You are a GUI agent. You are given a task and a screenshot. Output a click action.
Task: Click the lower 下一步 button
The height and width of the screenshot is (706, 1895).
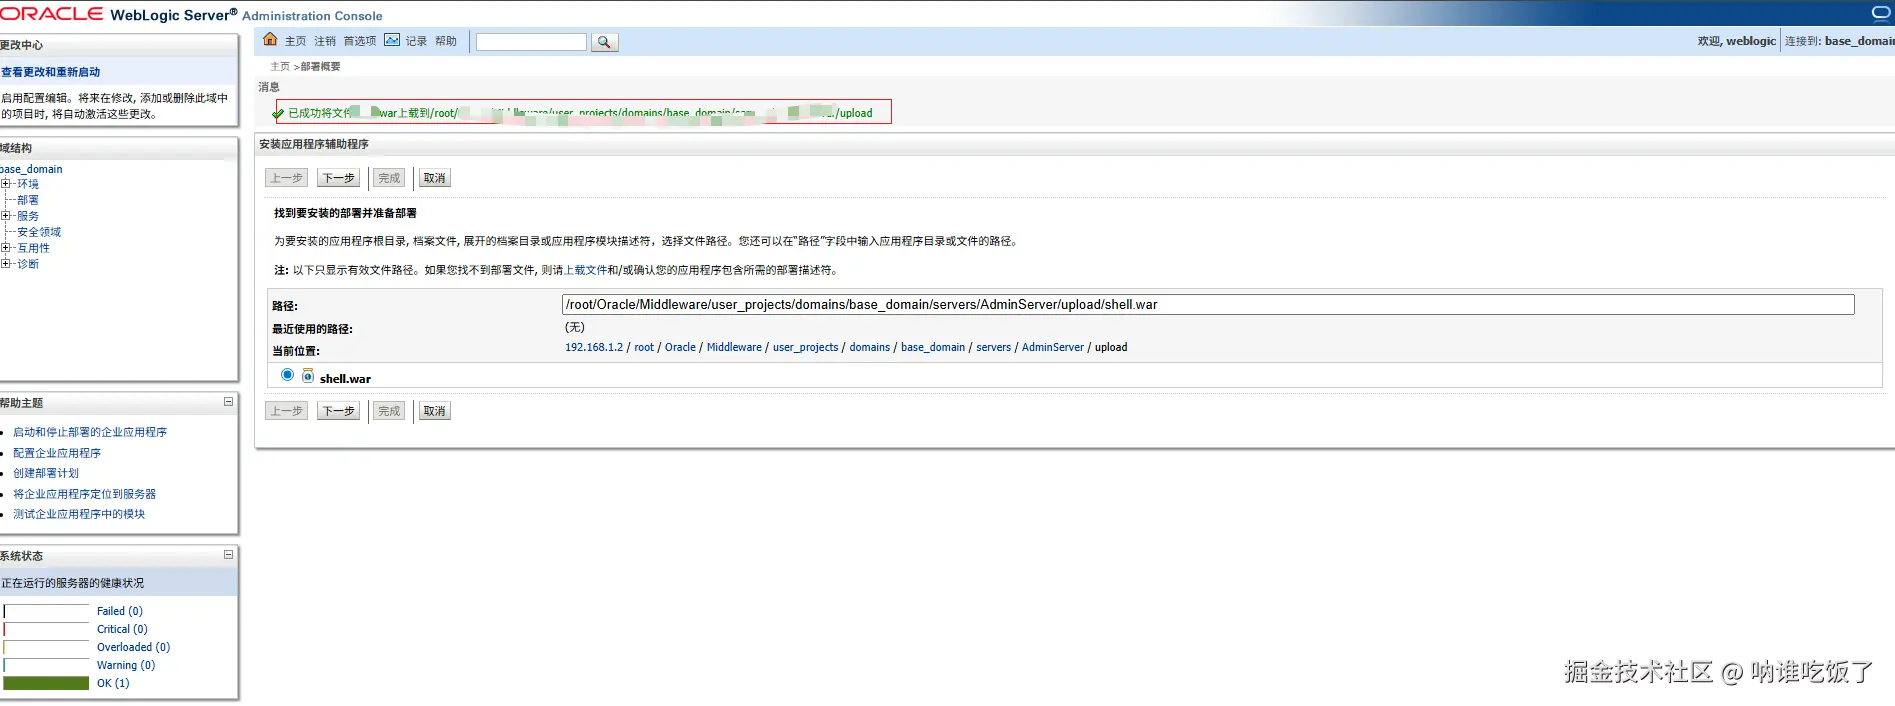tap(338, 411)
